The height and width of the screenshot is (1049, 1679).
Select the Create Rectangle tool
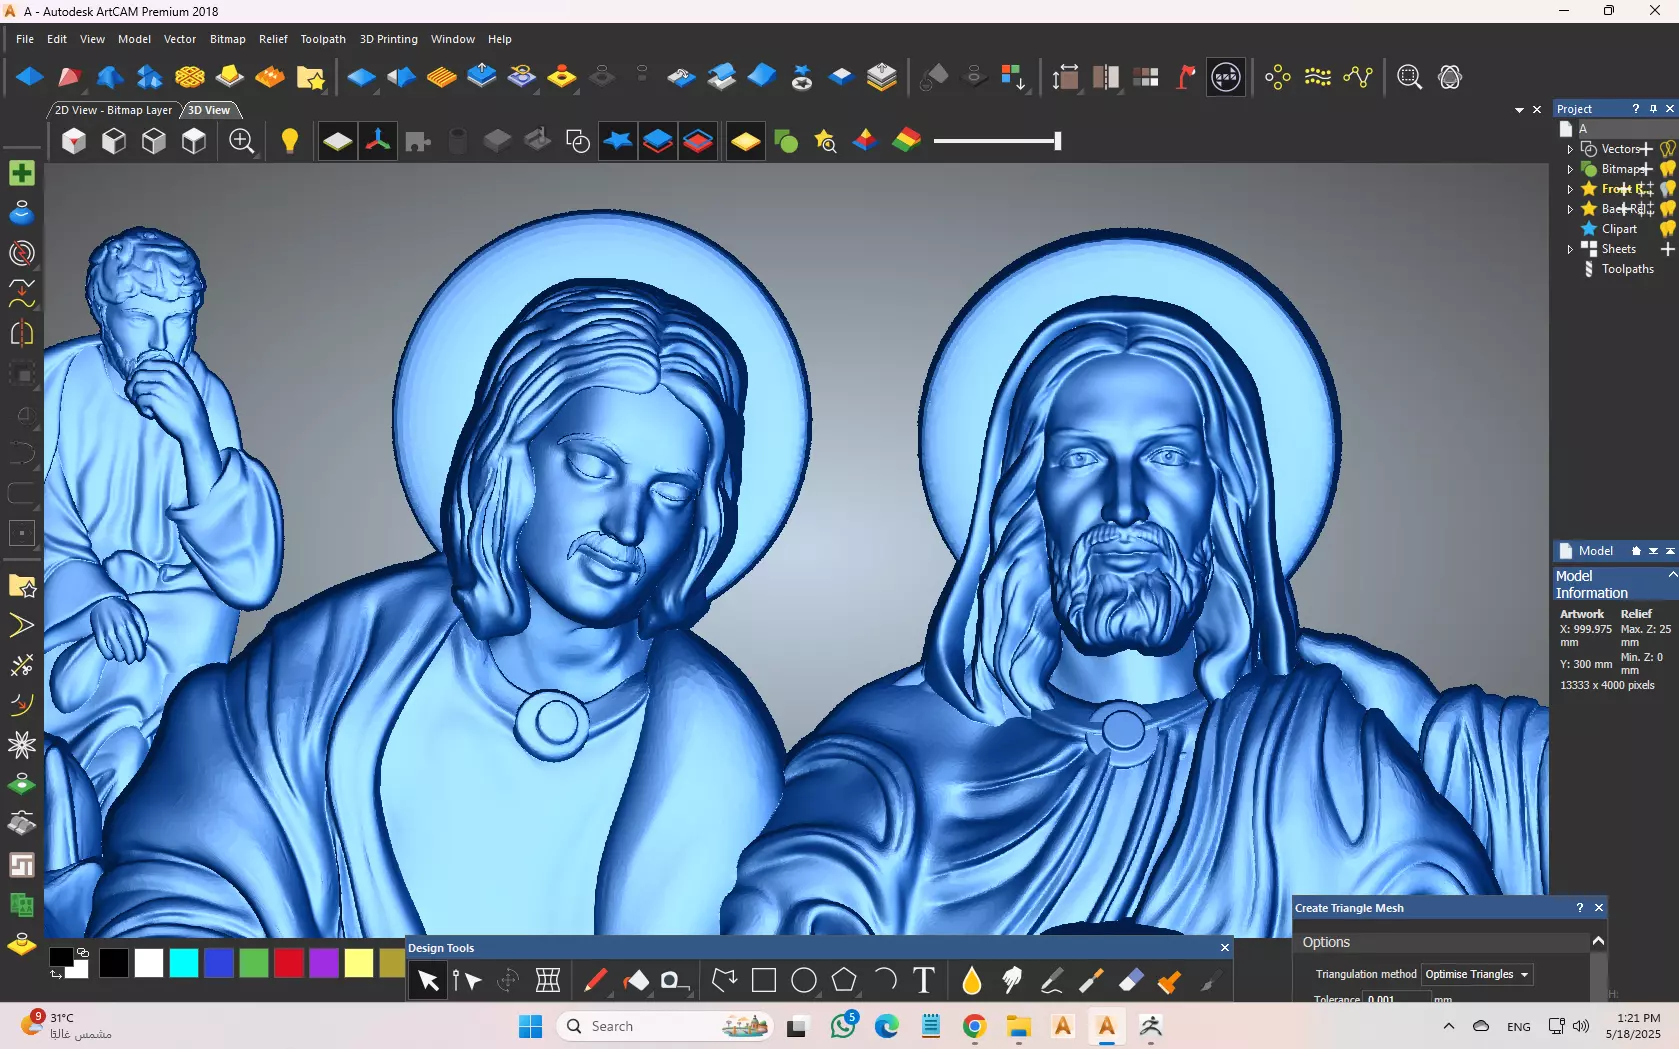[764, 981]
